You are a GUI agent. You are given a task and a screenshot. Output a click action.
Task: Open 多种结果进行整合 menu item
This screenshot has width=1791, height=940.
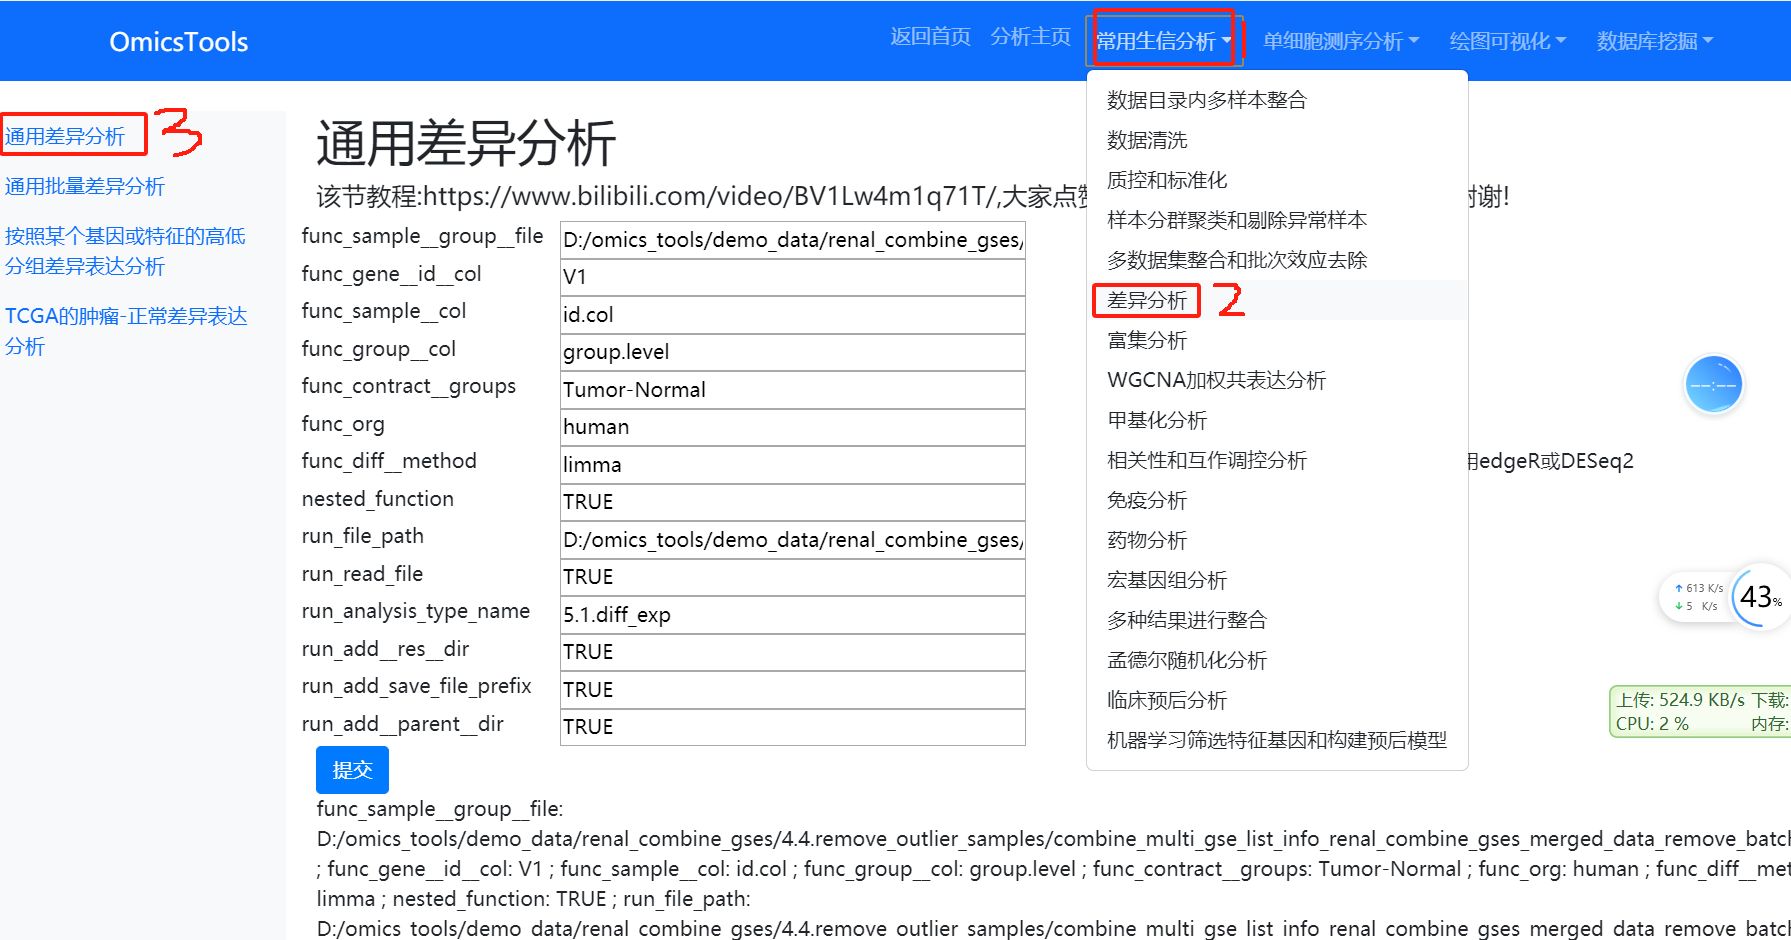click(x=1277, y=620)
